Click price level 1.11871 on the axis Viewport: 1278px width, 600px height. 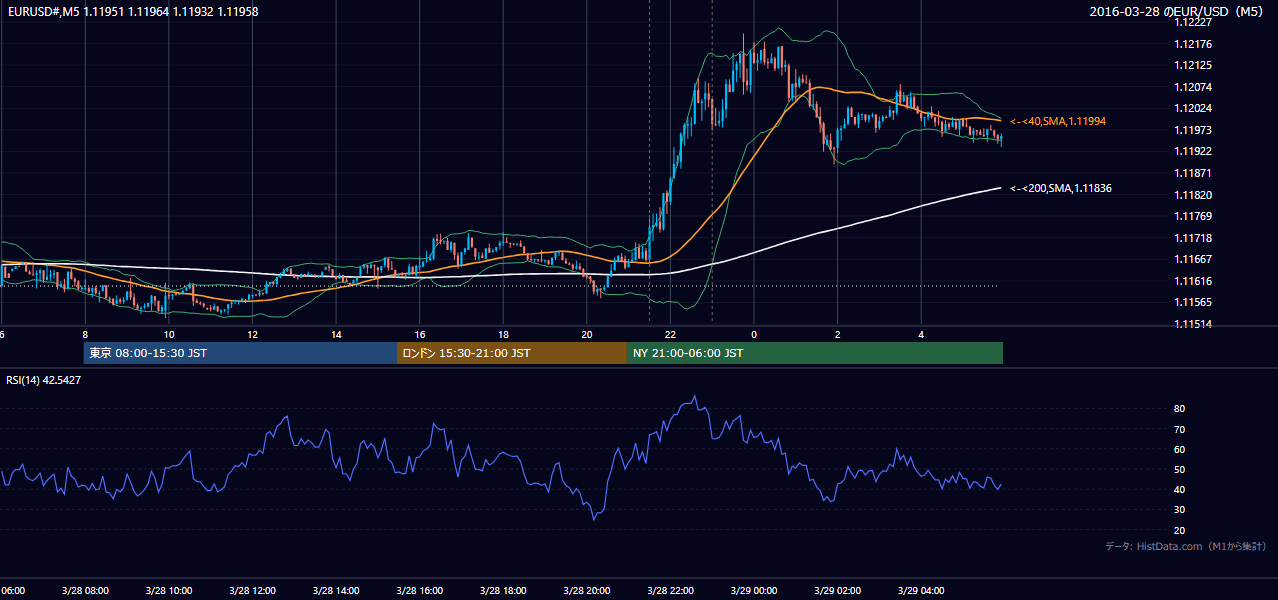point(1194,173)
